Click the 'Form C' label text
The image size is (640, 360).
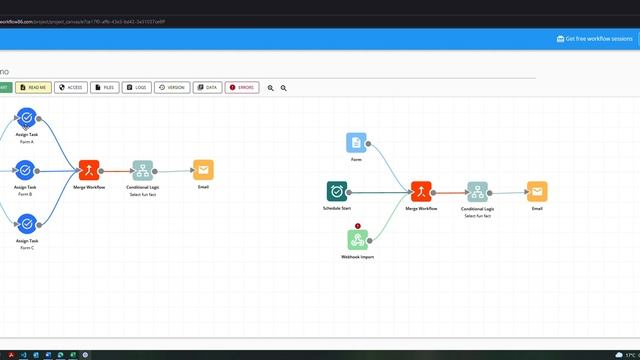tap(27, 248)
